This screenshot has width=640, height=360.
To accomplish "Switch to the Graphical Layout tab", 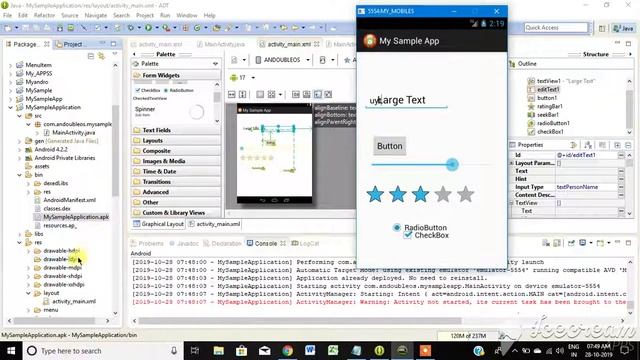I will 158,224.
